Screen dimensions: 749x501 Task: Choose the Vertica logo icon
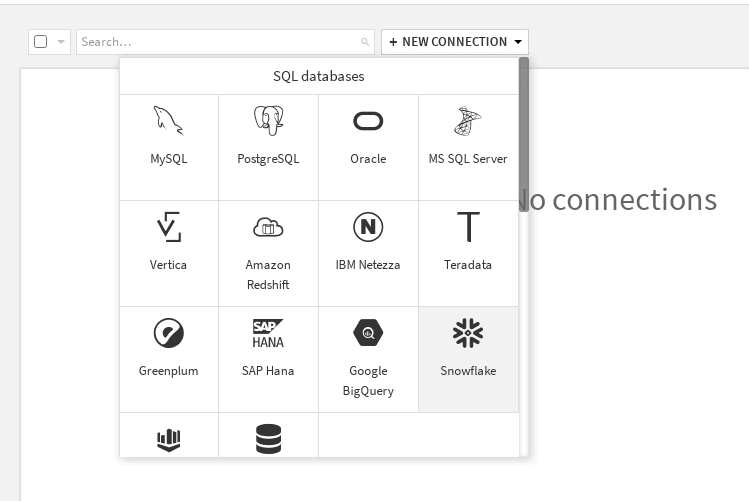click(x=168, y=227)
